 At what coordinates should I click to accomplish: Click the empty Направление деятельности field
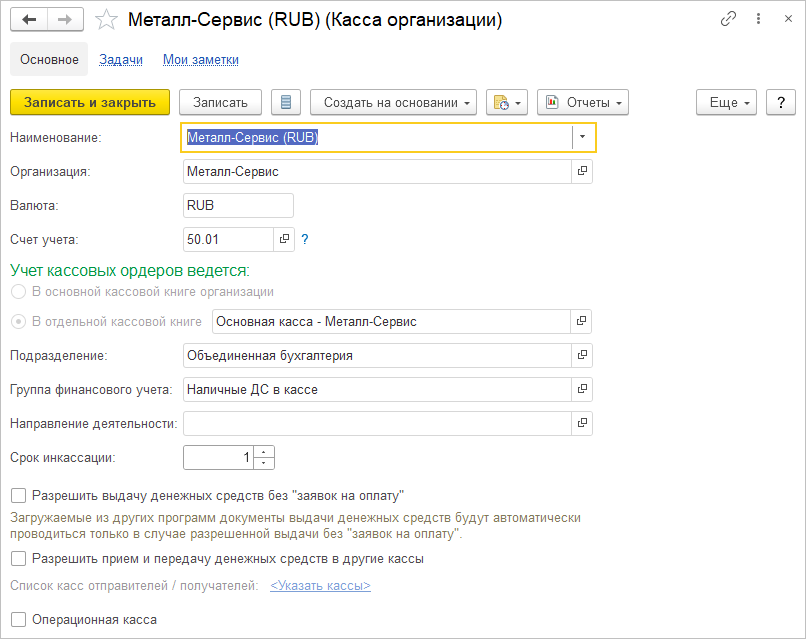[x=377, y=423]
